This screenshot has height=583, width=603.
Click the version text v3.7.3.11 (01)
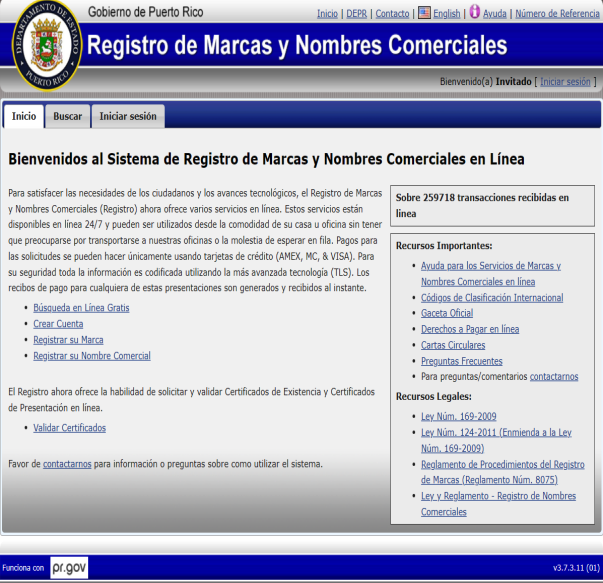576,568
